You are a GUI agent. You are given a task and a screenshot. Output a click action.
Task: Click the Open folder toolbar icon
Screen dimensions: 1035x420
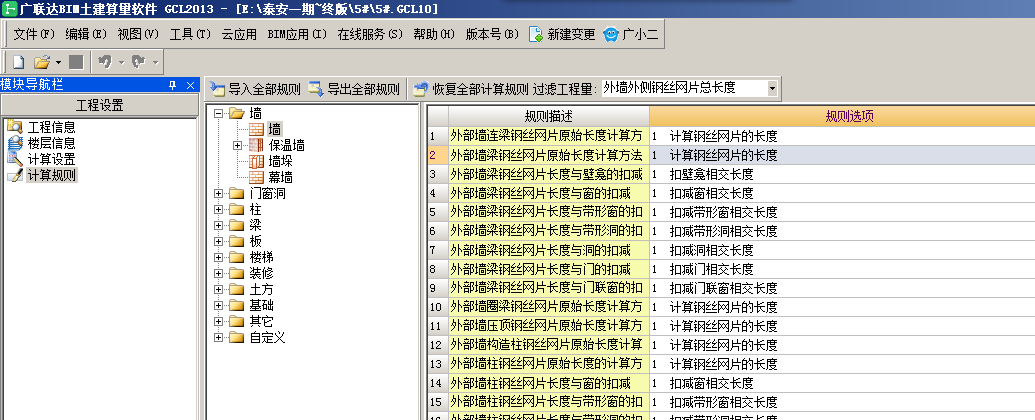(x=42, y=62)
